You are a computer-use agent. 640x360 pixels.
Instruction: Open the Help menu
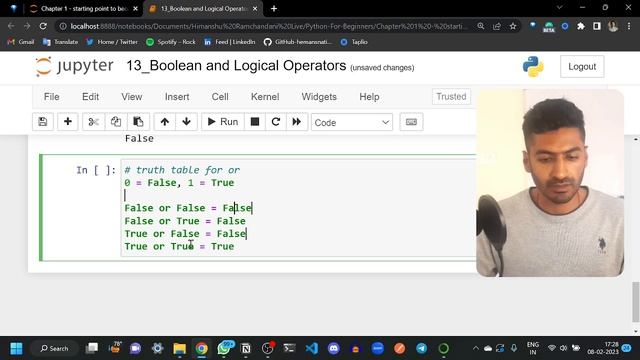point(369,97)
